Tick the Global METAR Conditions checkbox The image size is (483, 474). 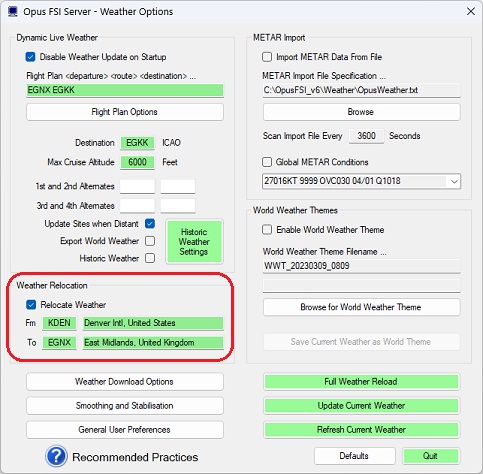pyautogui.click(x=267, y=162)
